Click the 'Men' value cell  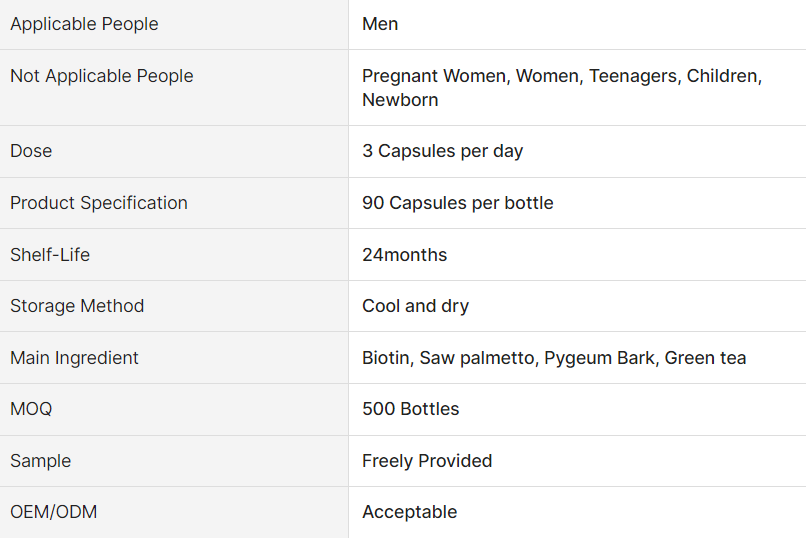380,24
